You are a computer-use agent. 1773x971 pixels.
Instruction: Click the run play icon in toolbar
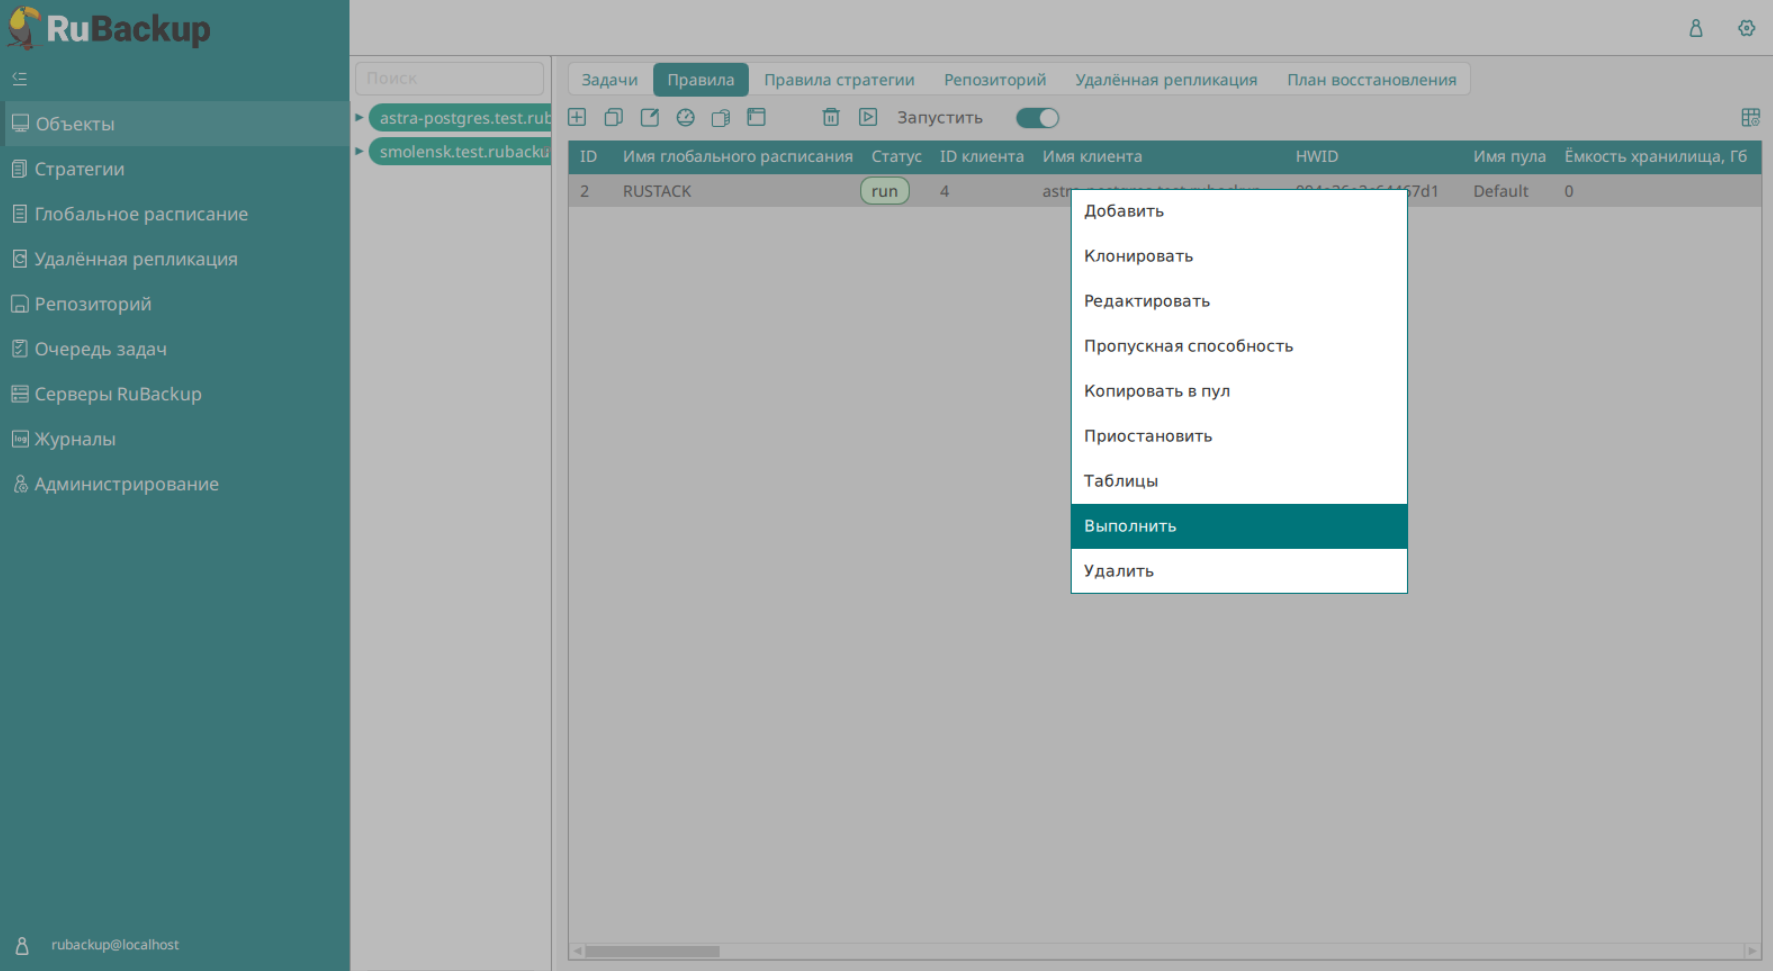tap(868, 118)
